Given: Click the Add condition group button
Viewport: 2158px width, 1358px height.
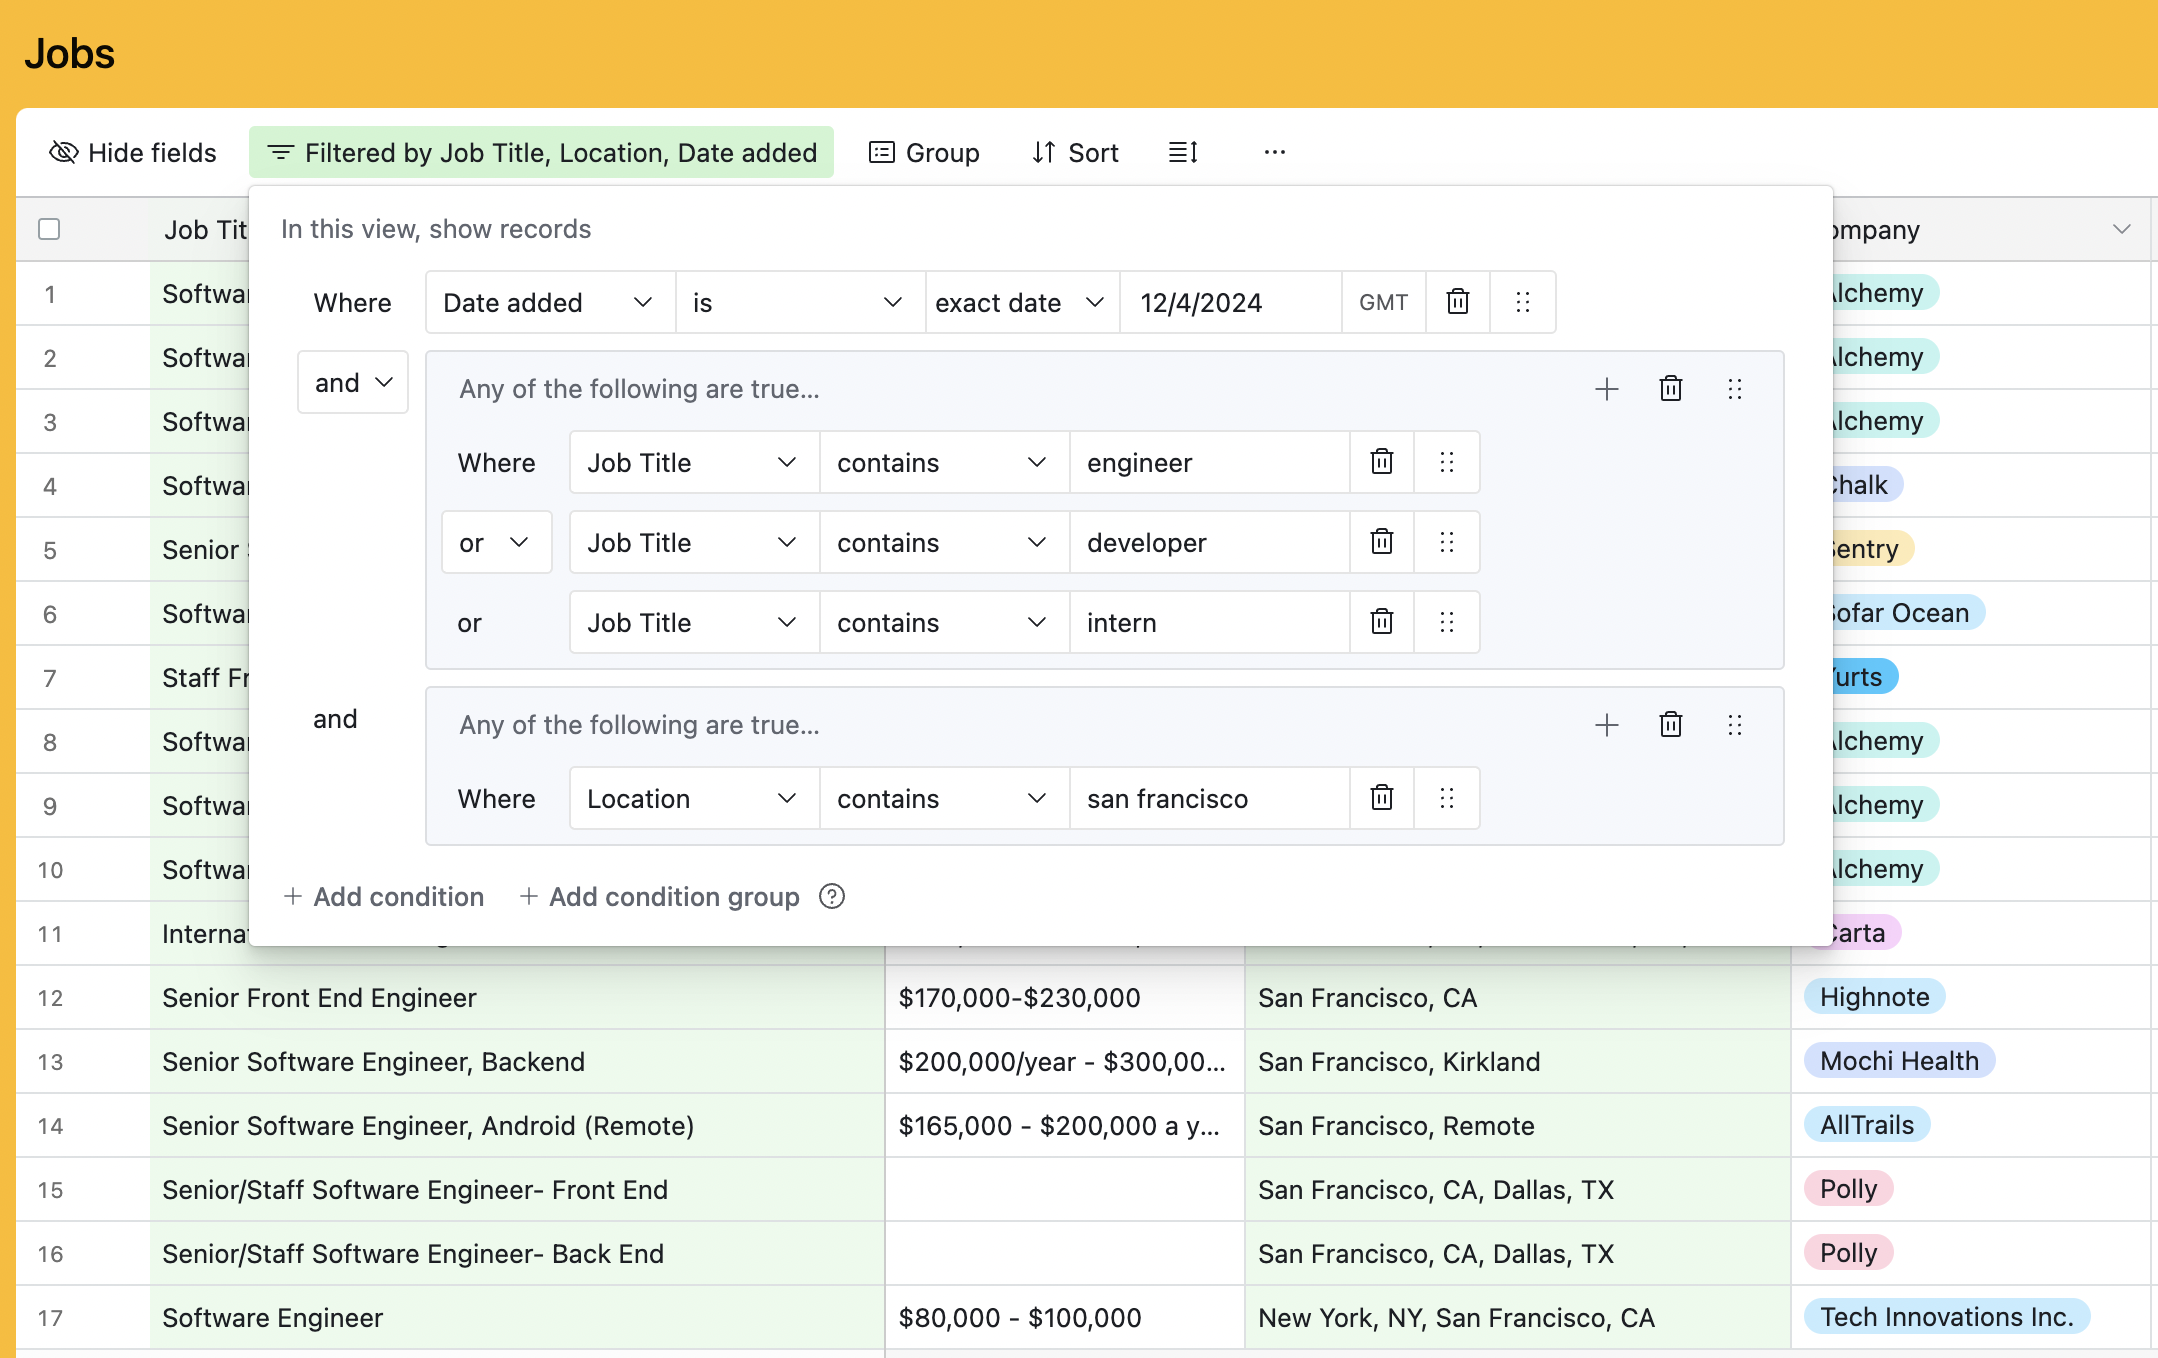Looking at the screenshot, I should [660, 896].
